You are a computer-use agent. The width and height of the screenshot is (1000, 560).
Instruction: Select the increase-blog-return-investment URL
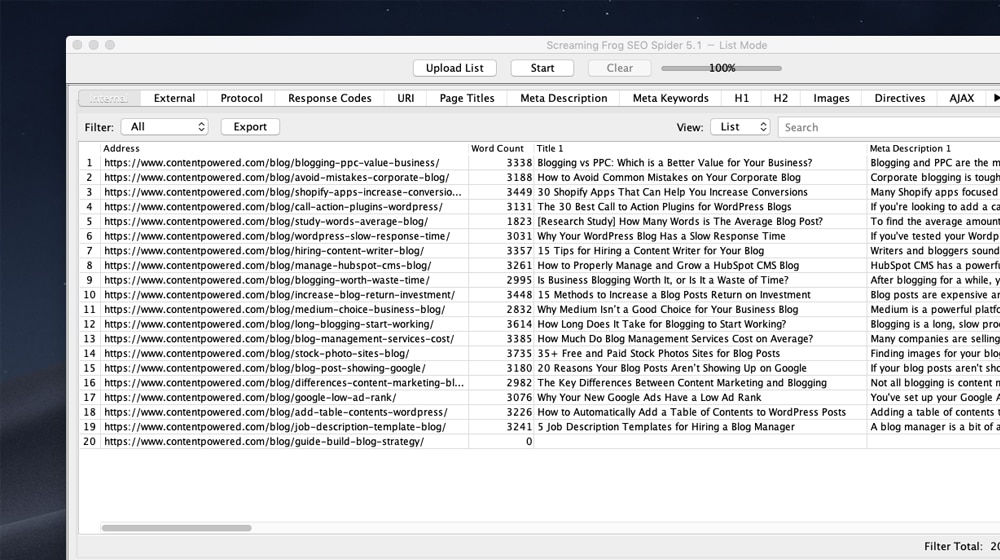(279, 295)
